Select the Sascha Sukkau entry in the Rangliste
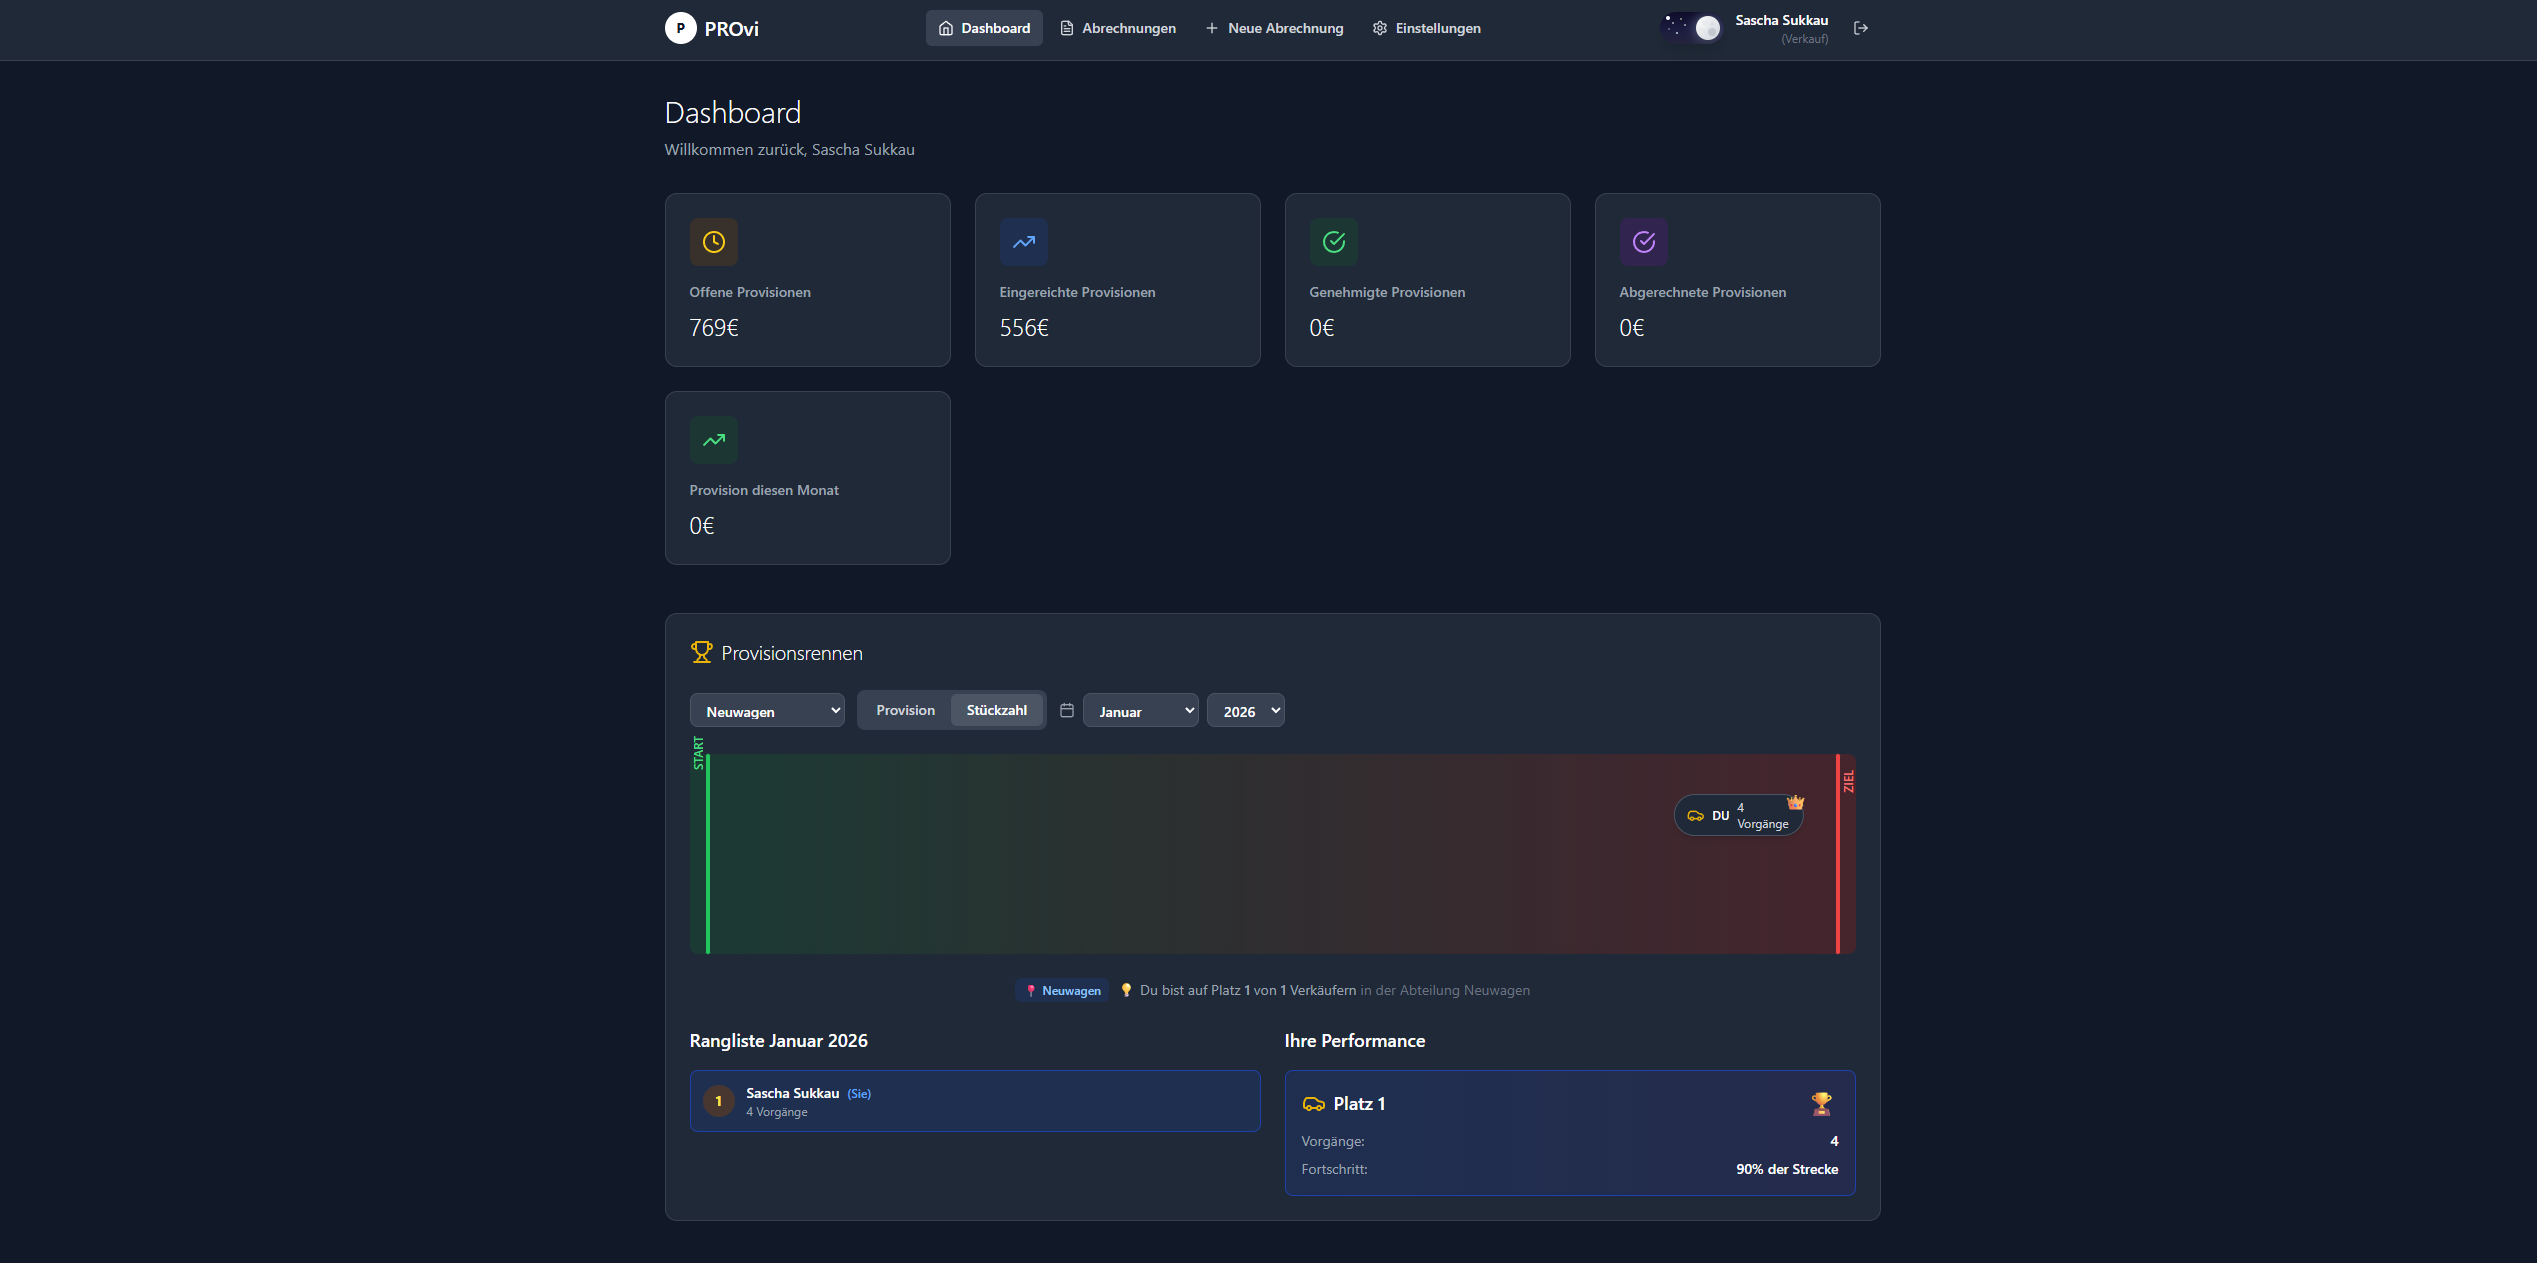 pos(975,1101)
